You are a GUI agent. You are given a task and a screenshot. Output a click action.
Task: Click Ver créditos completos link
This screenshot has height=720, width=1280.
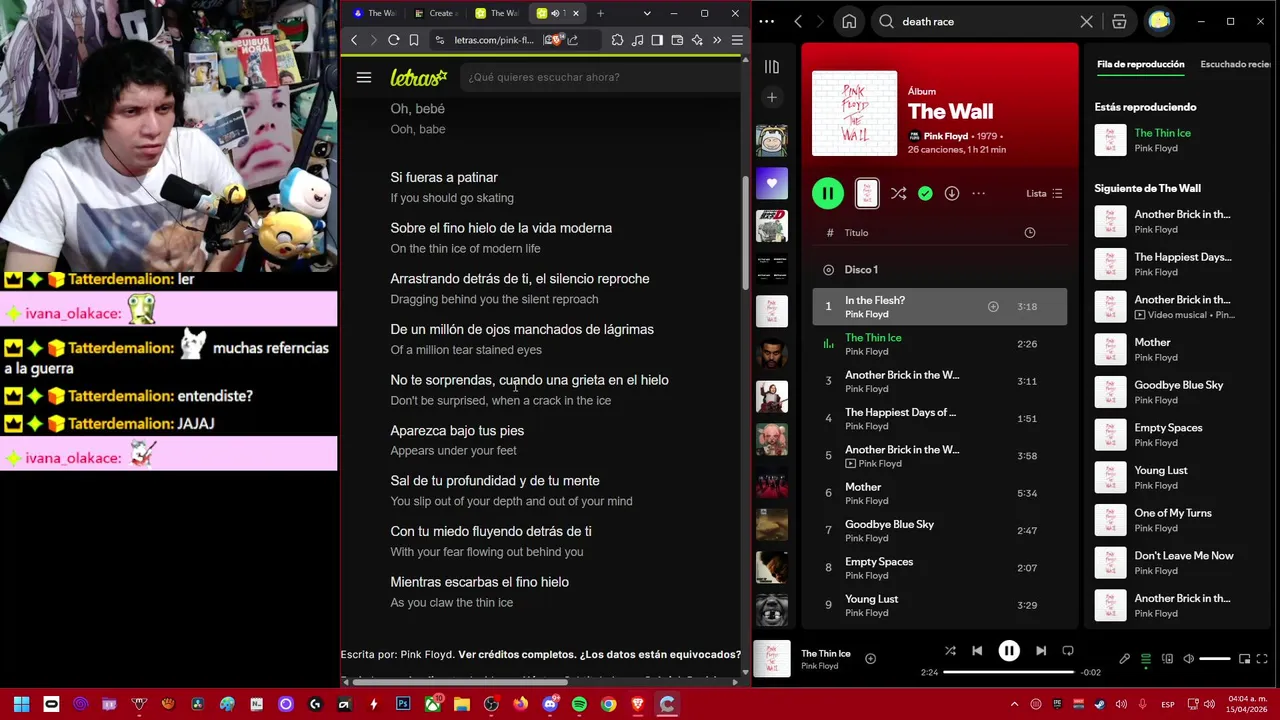pyautogui.click(x=516, y=654)
